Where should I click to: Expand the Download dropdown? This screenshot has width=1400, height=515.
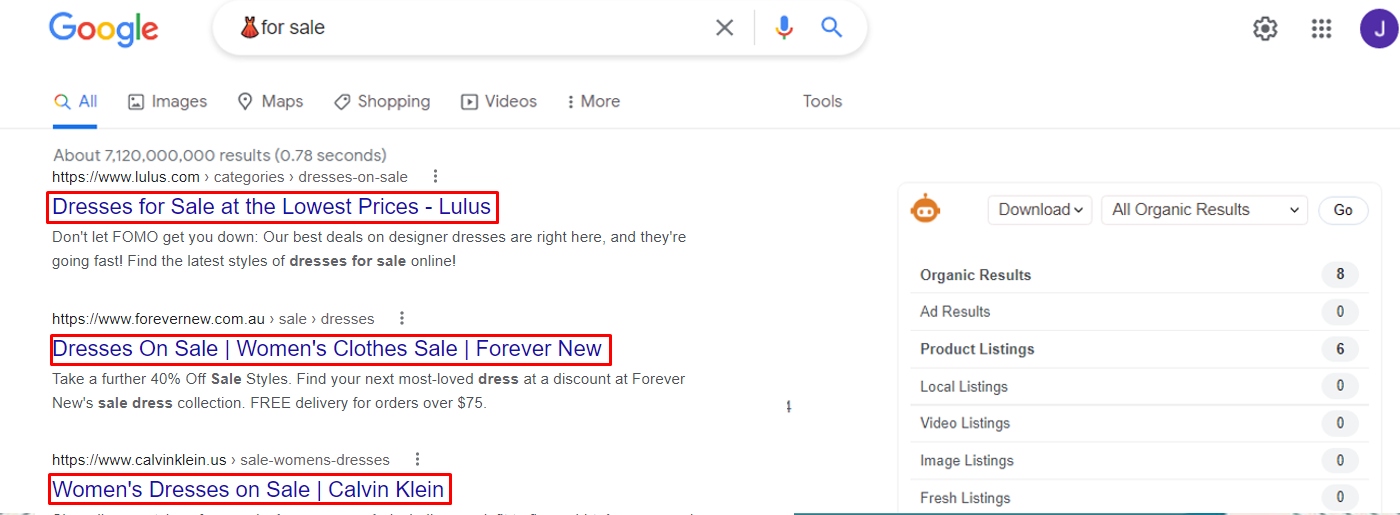tap(1040, 210)
